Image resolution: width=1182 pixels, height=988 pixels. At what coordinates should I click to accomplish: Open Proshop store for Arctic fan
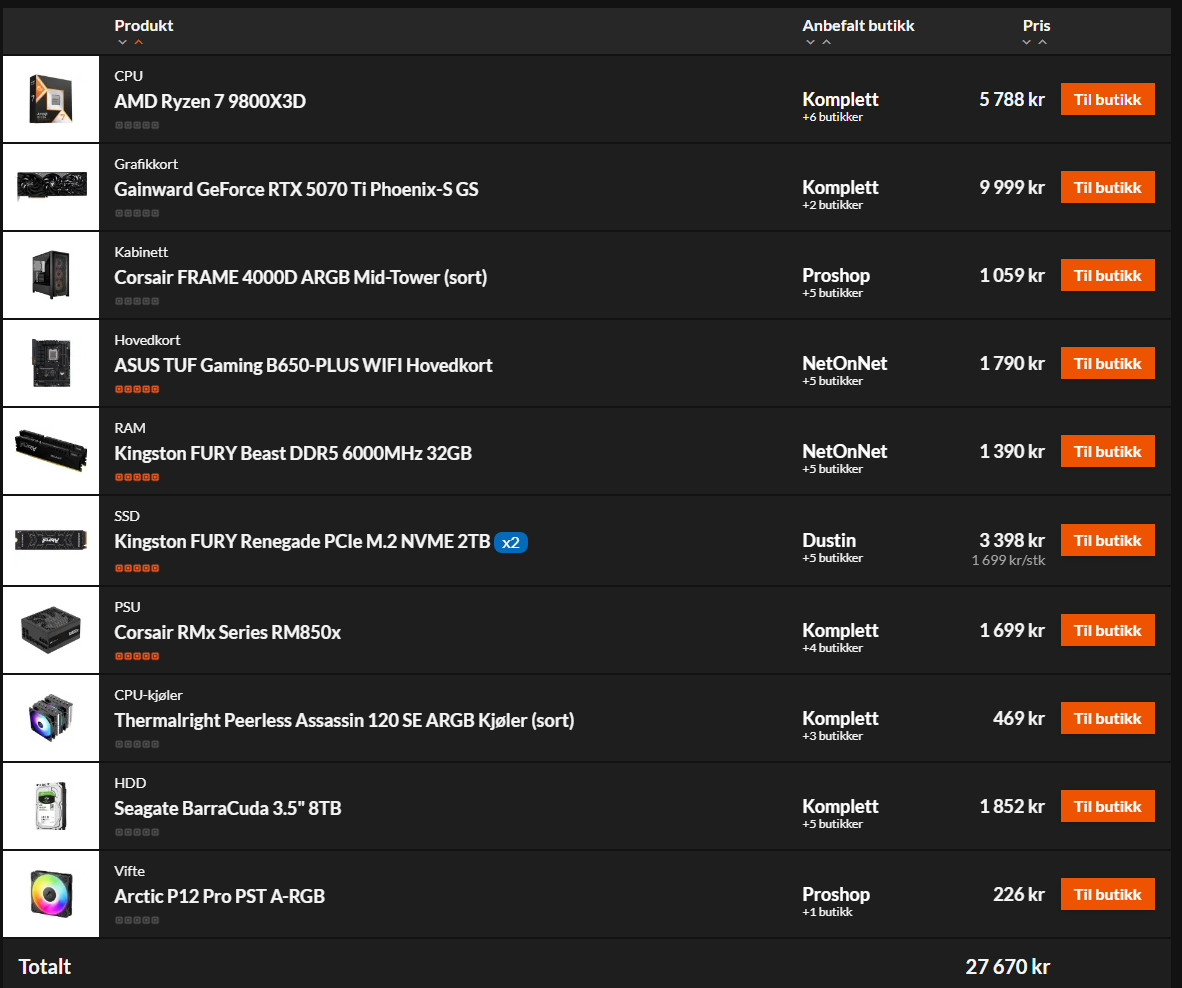coord(836,895)
